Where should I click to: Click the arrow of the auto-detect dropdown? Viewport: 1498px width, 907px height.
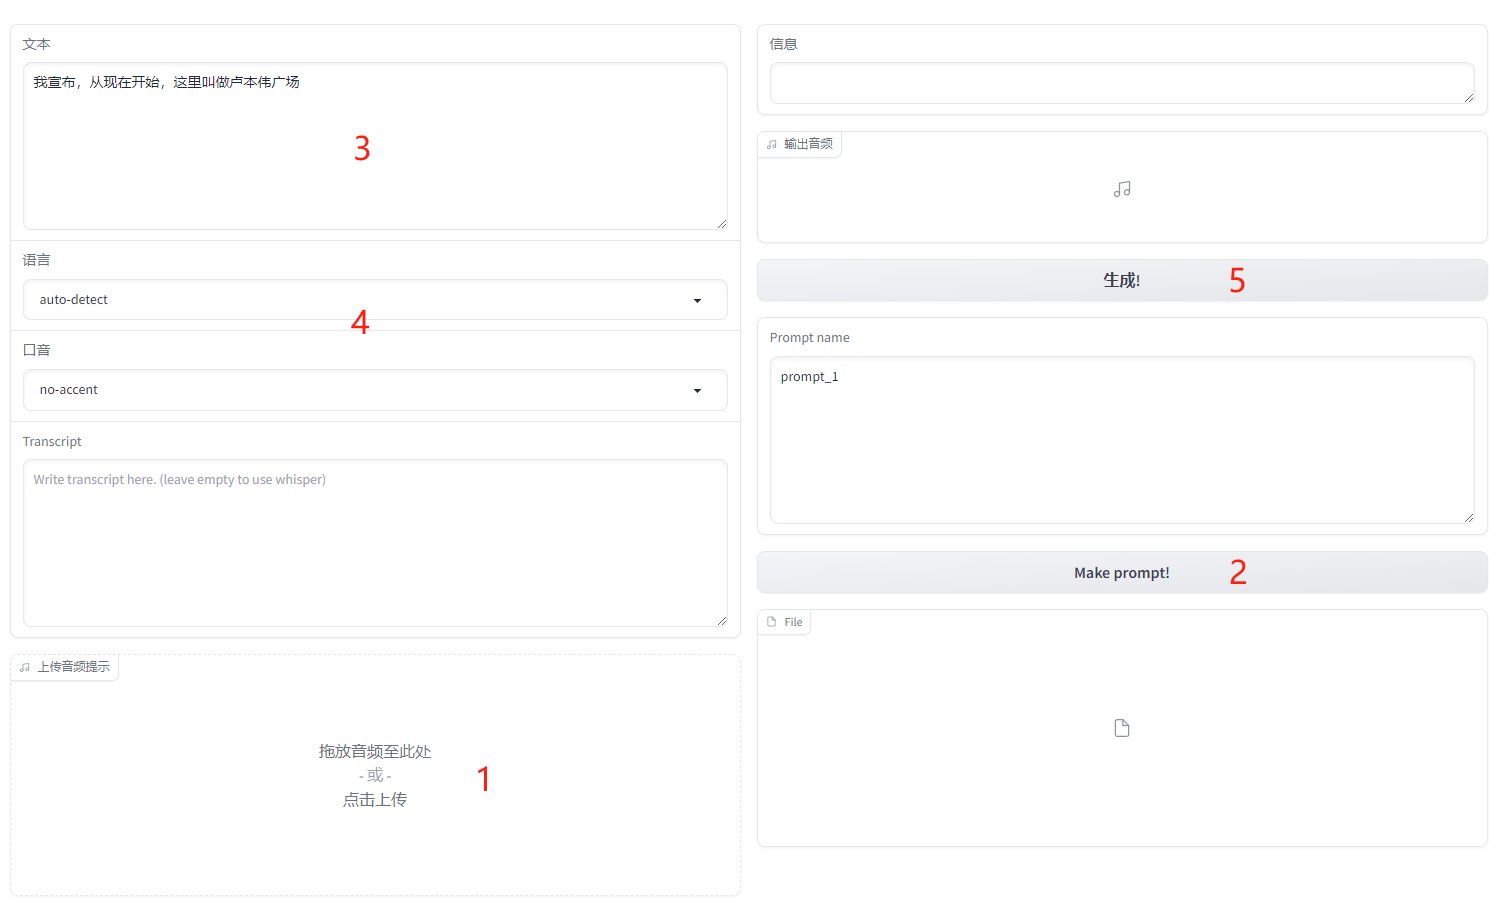(x=697, y=301)
